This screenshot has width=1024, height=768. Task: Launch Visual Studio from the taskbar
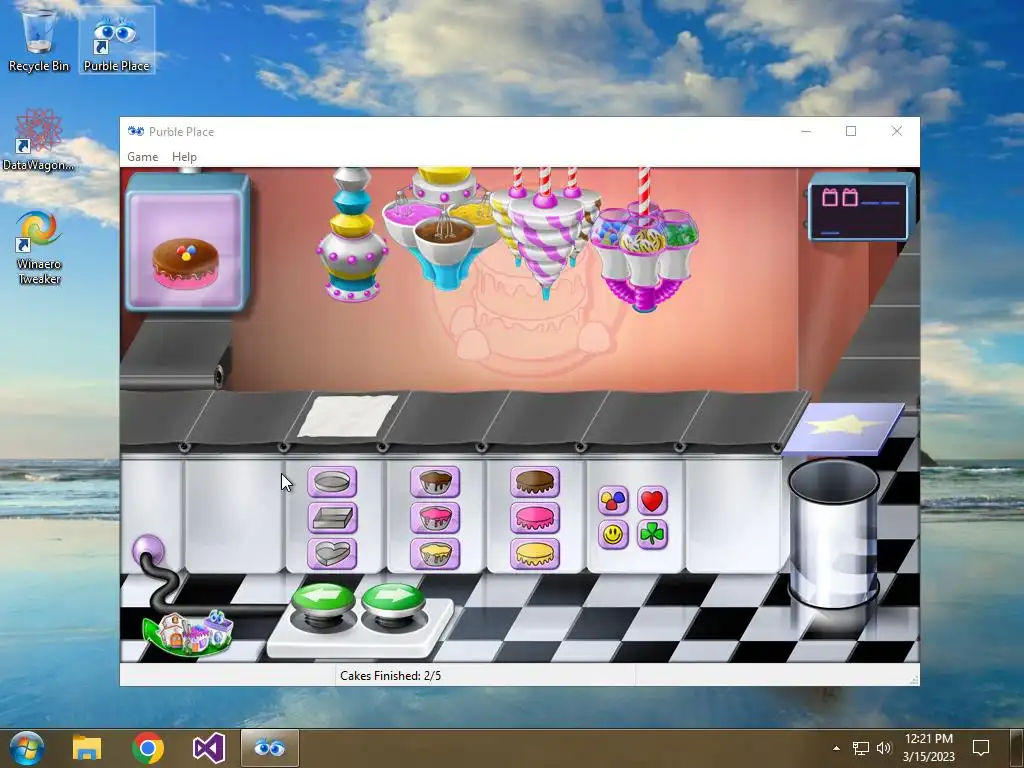tap(209, 748)
